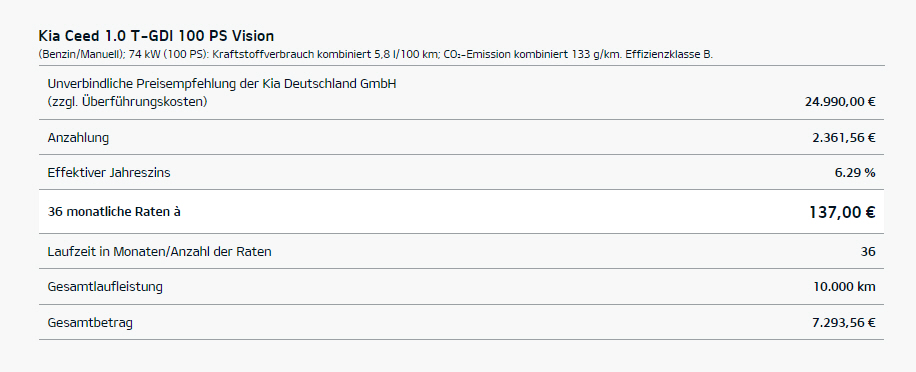The height and width of the screenshot is (372, 916).
Task: Click the Gesamtbetrag row label
Action: (90, 322)
